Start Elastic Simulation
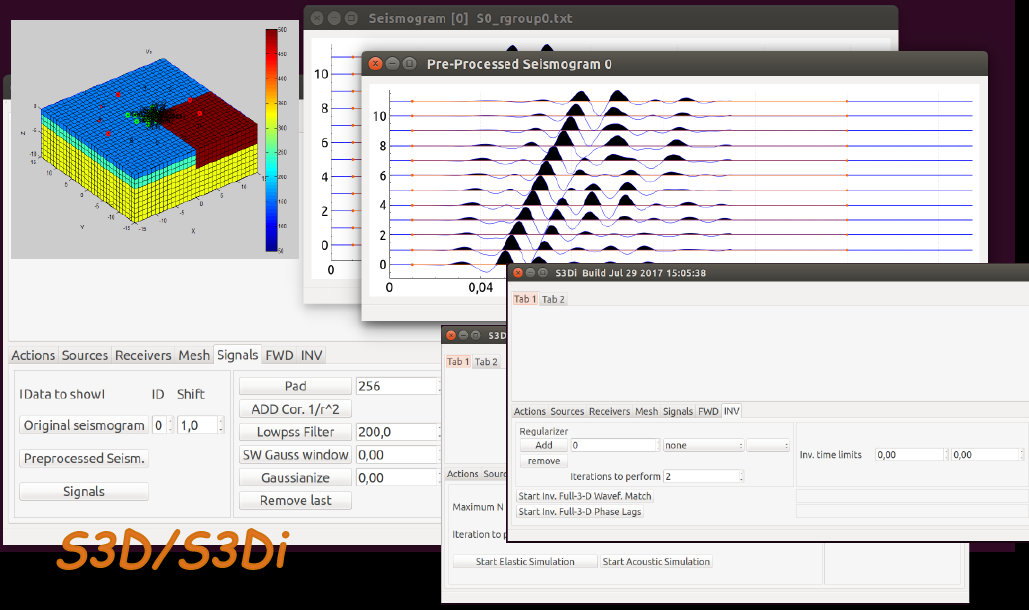 pos(525,561)
